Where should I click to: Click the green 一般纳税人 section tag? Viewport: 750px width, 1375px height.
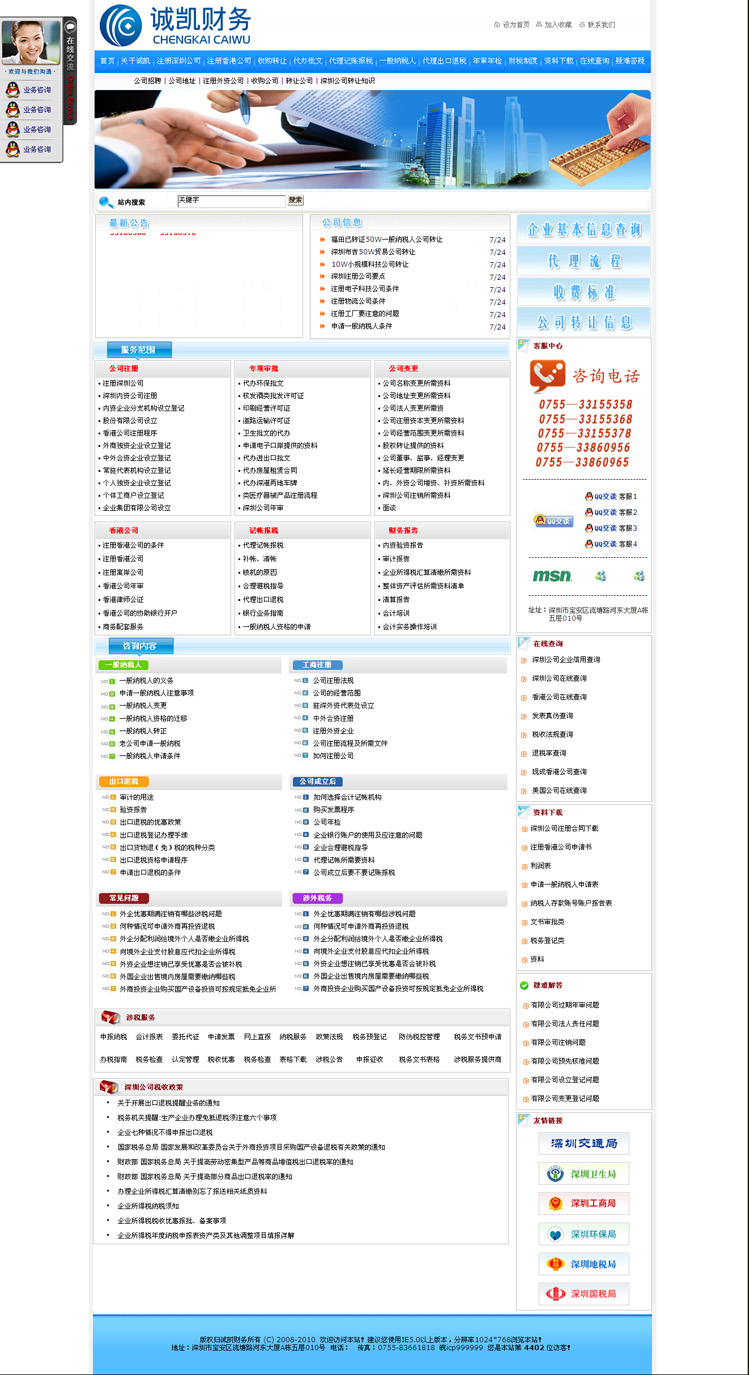(x=123, y=665)
